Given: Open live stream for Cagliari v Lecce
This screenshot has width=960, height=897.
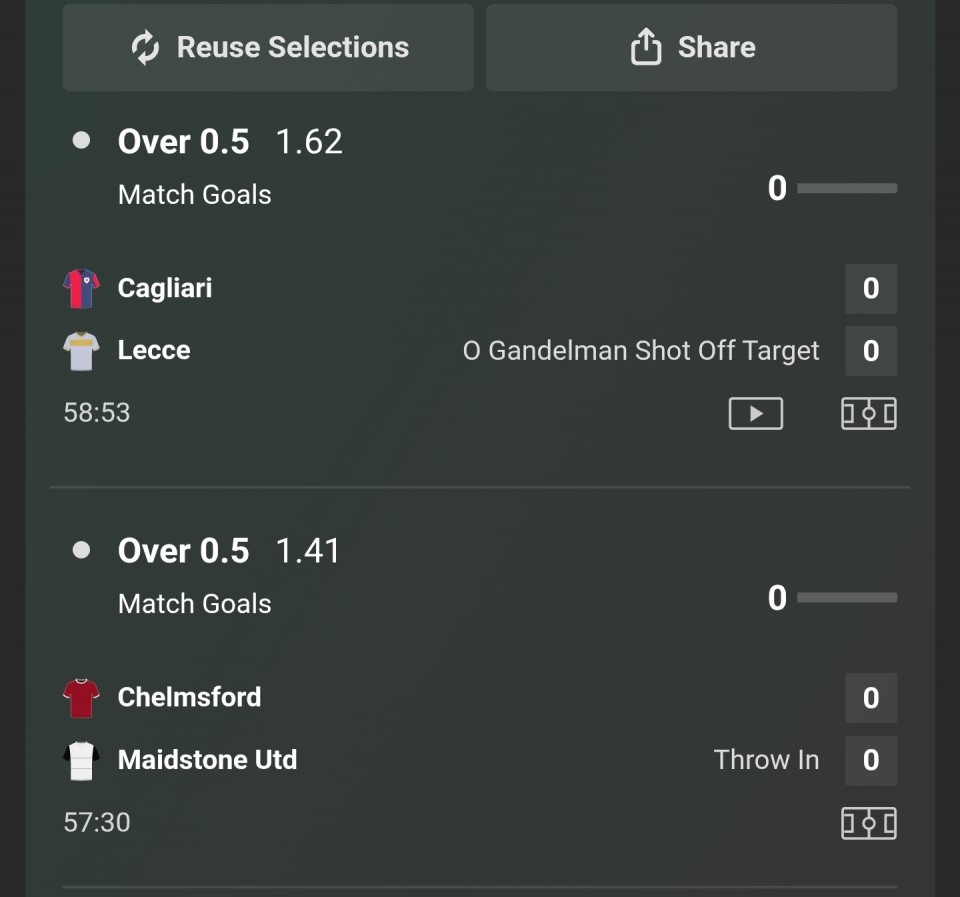Looking at the screenshot, I should click(755, 413).
